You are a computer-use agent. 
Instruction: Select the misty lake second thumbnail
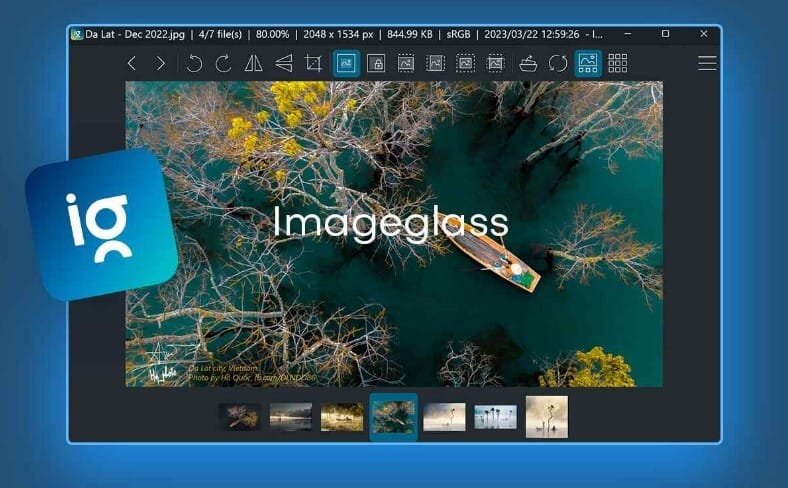point(290,417)
